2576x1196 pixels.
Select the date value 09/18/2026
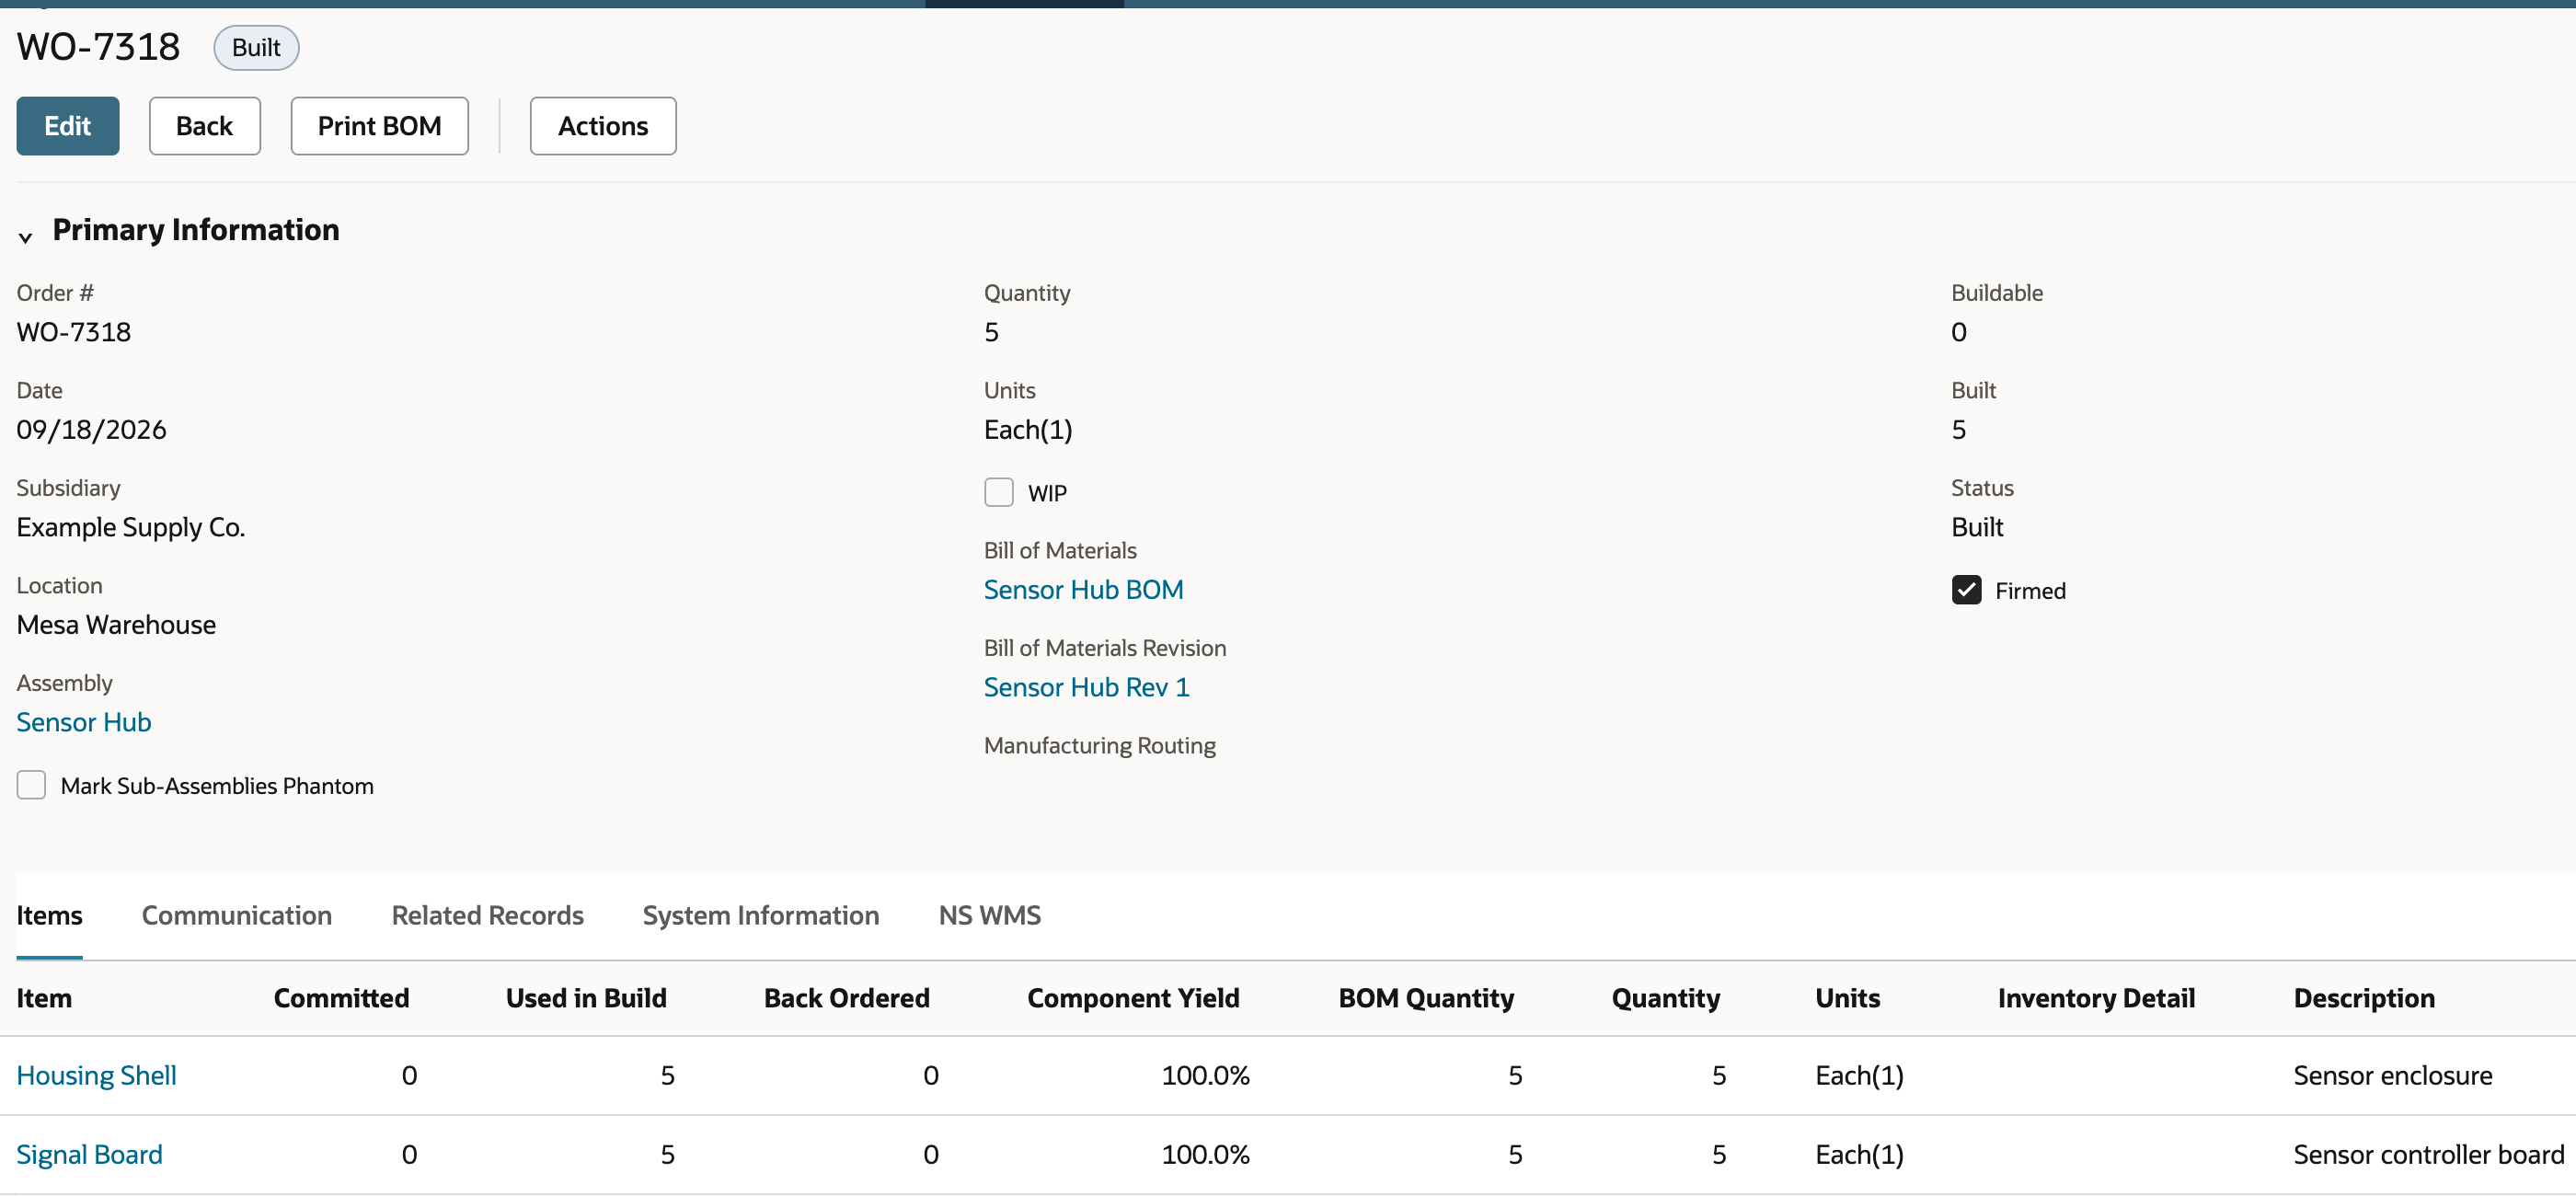pyautogui.click(x=92, y=430)
